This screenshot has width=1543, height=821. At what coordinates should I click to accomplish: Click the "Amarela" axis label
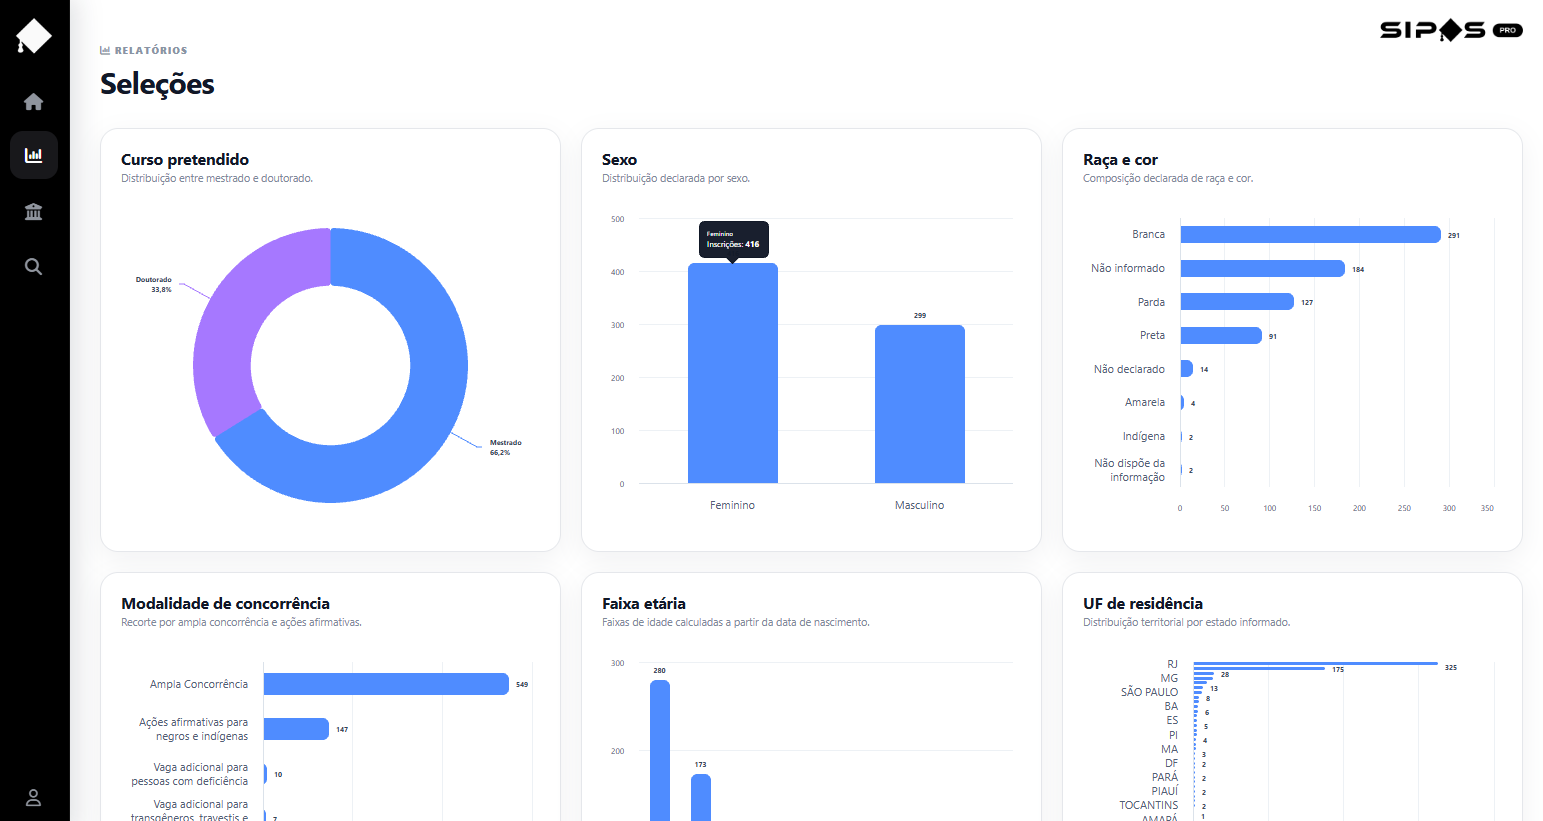(x=1145, y=402)
